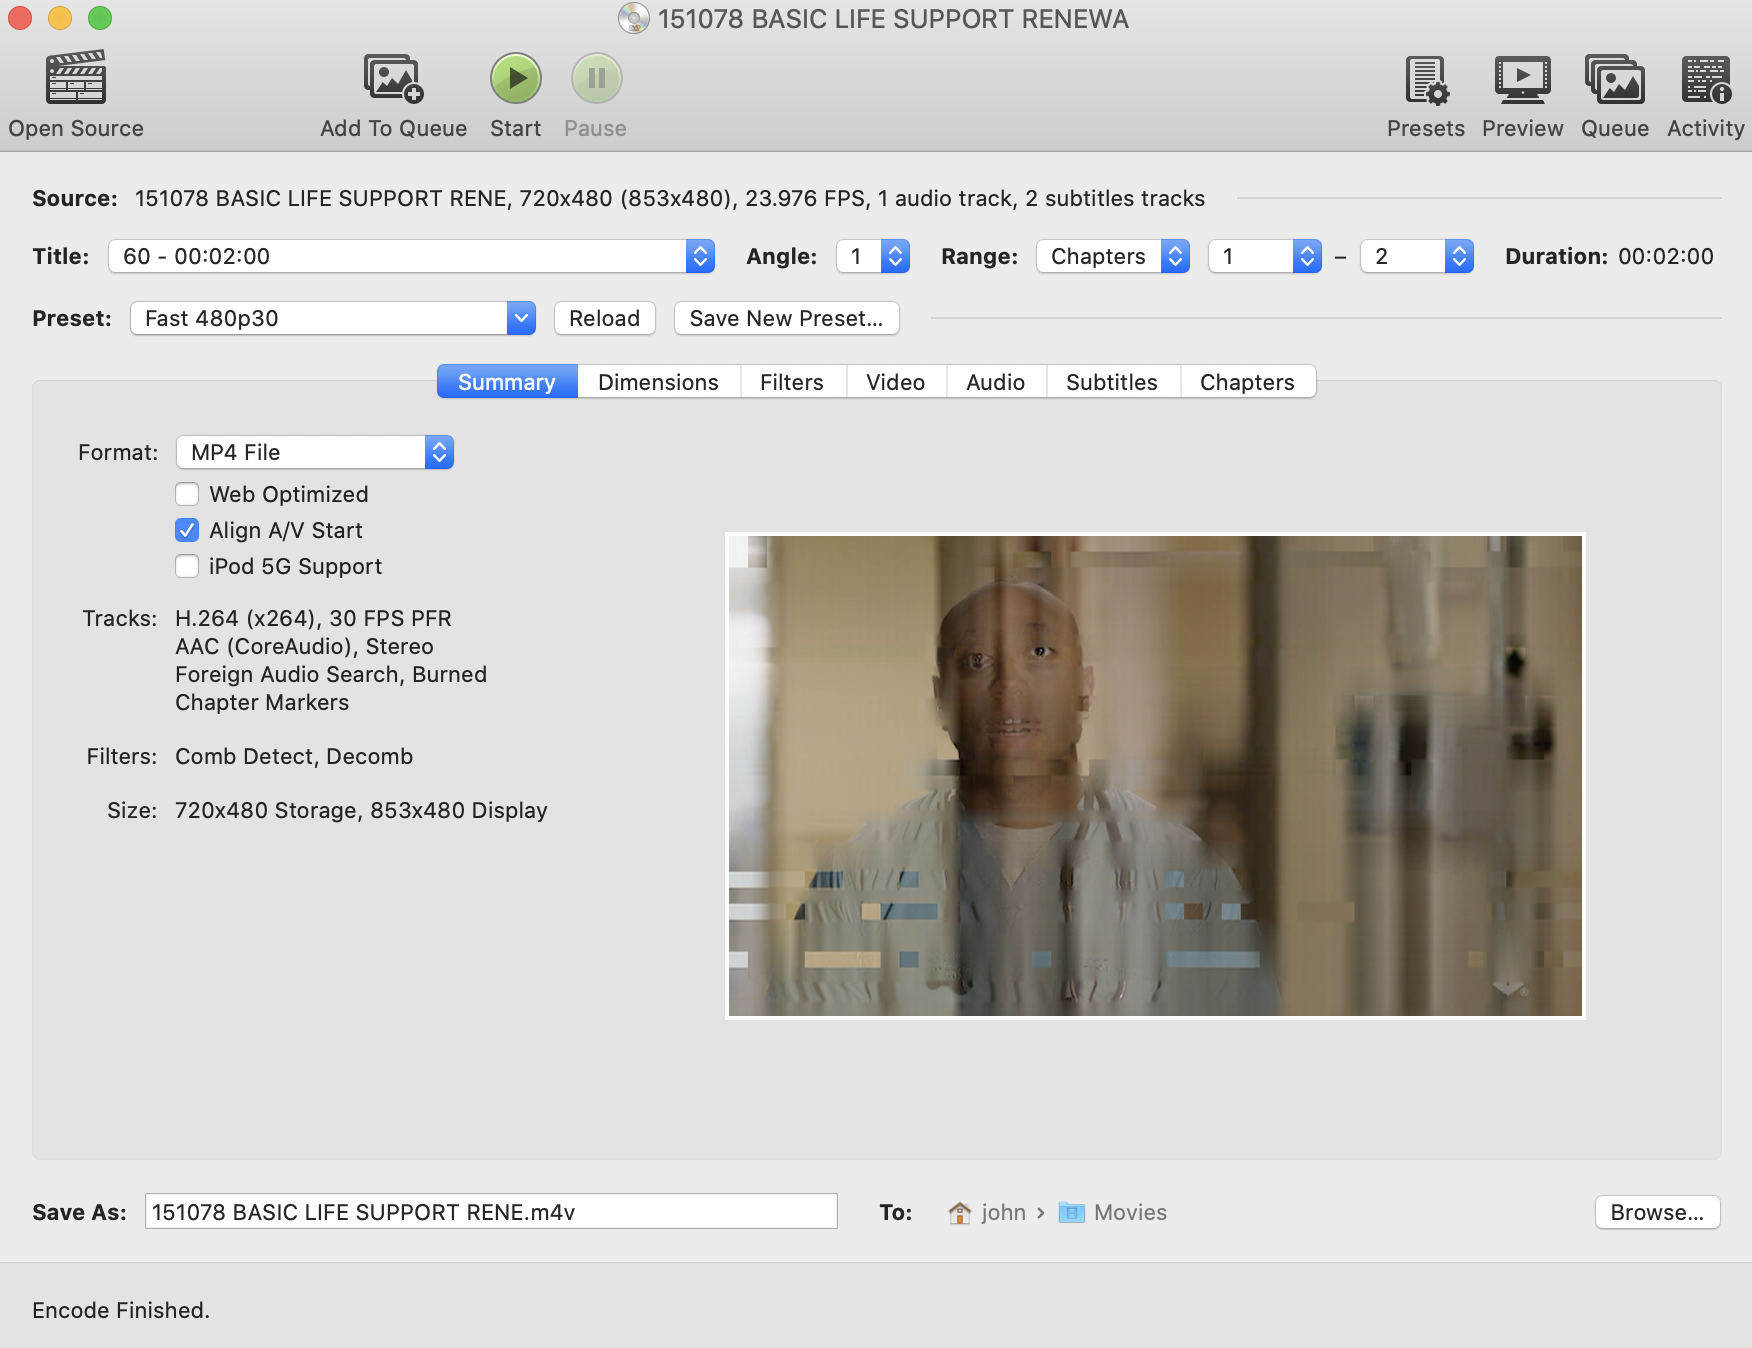Click the 'H.264 (x264), 30 FPS PFR' track line

tap(313, 618)
